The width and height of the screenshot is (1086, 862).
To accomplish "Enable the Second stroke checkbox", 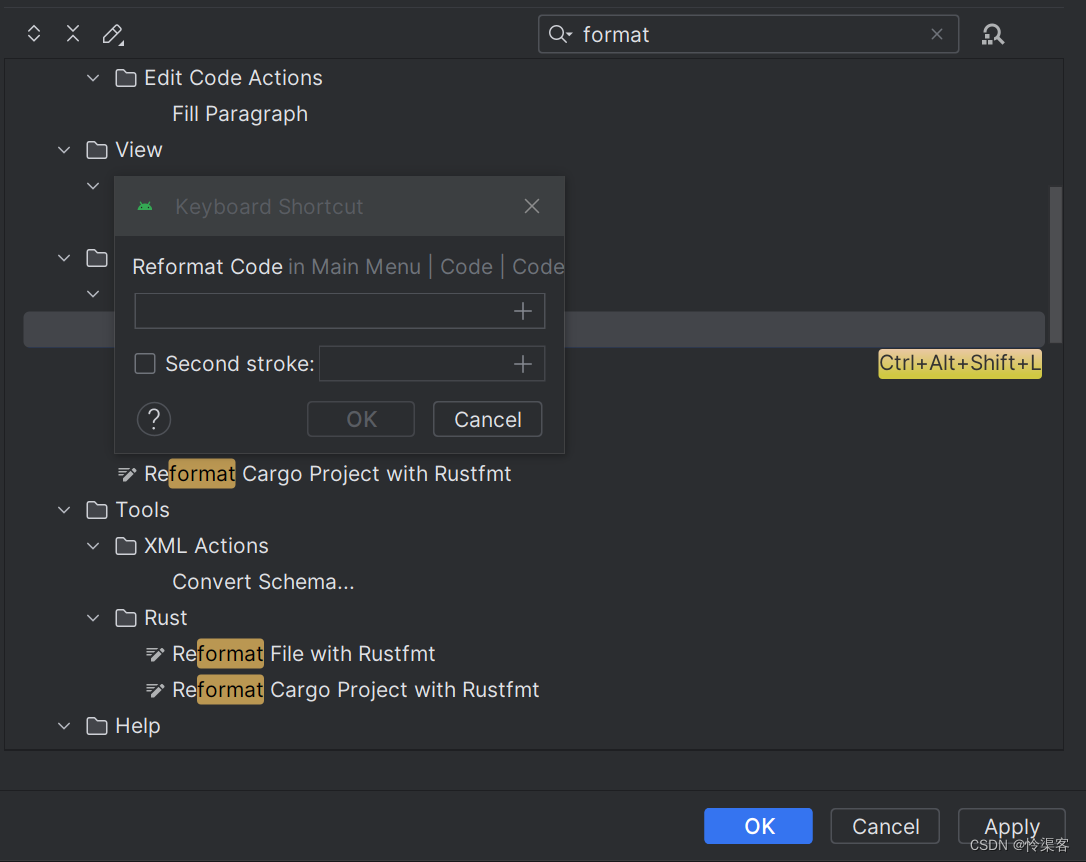I will 144,363.
